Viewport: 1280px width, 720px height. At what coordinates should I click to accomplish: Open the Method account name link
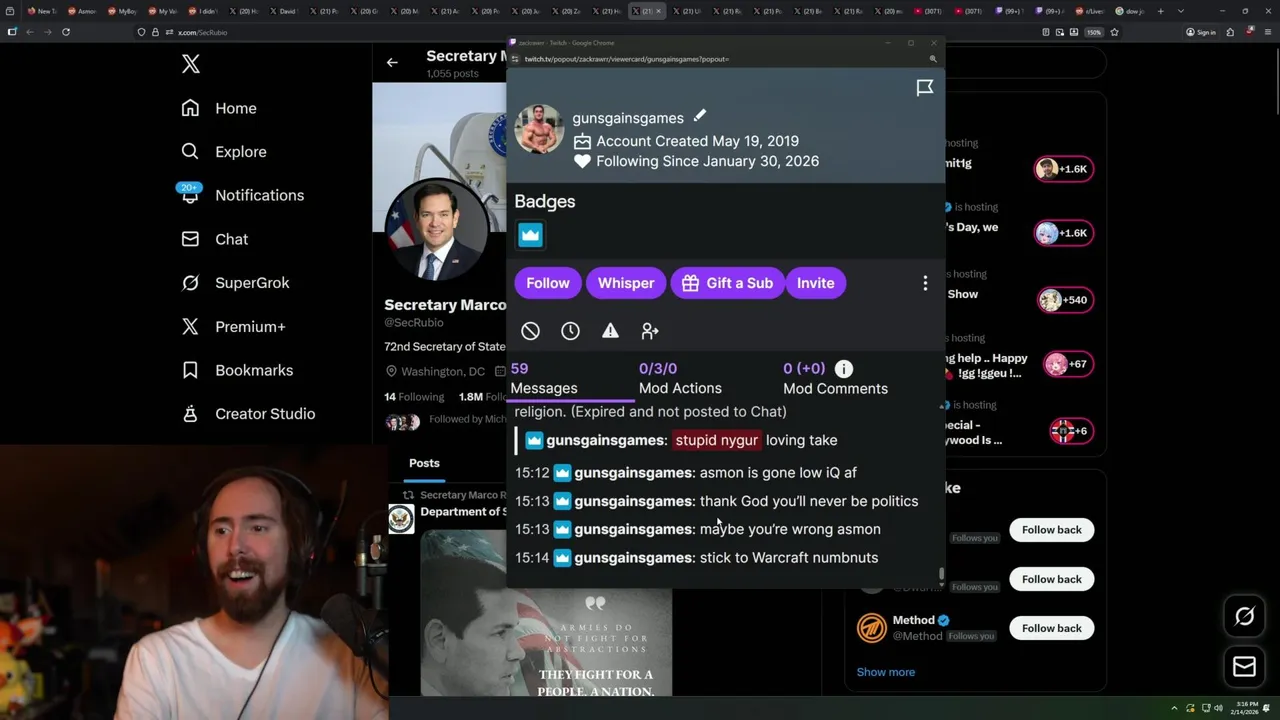point(913,620)
